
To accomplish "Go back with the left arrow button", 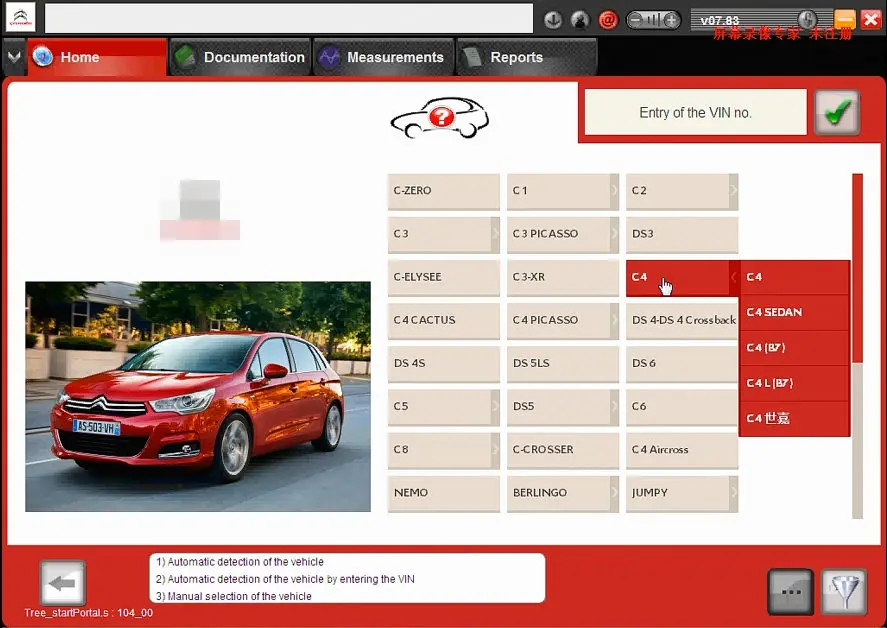I will point(63,583).
